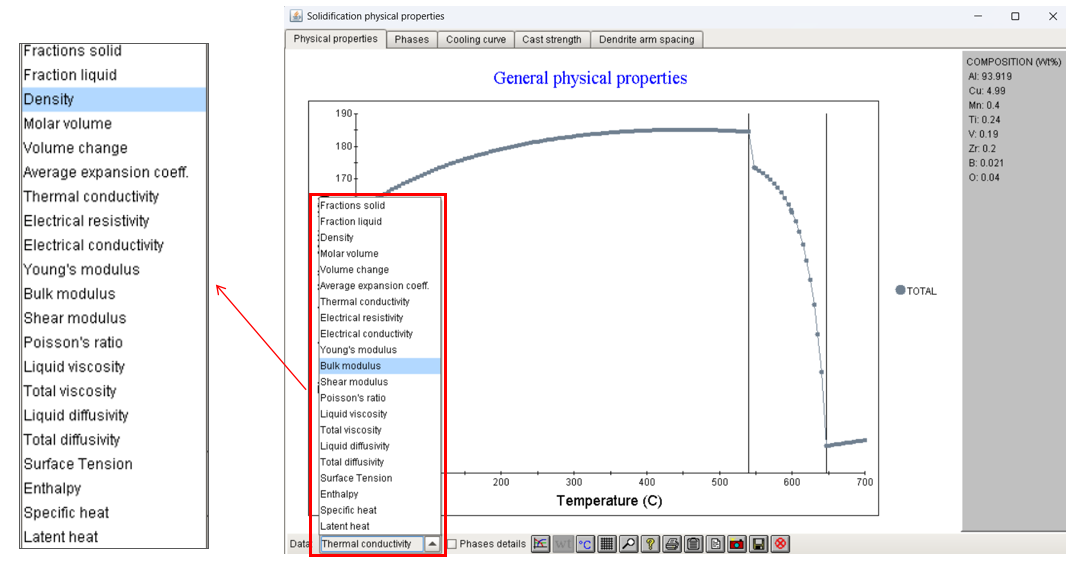
Task: Take snapshot with the camera icon
Action: pyautogui.click(x=738, y=544)
